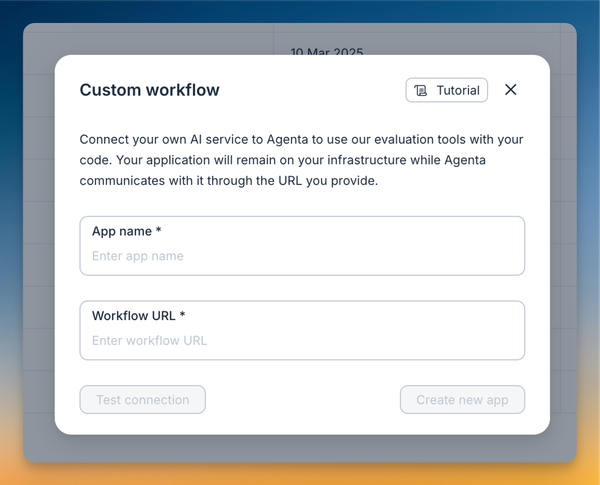Click the "Custom workflow" dialog title

click(149, 90)
